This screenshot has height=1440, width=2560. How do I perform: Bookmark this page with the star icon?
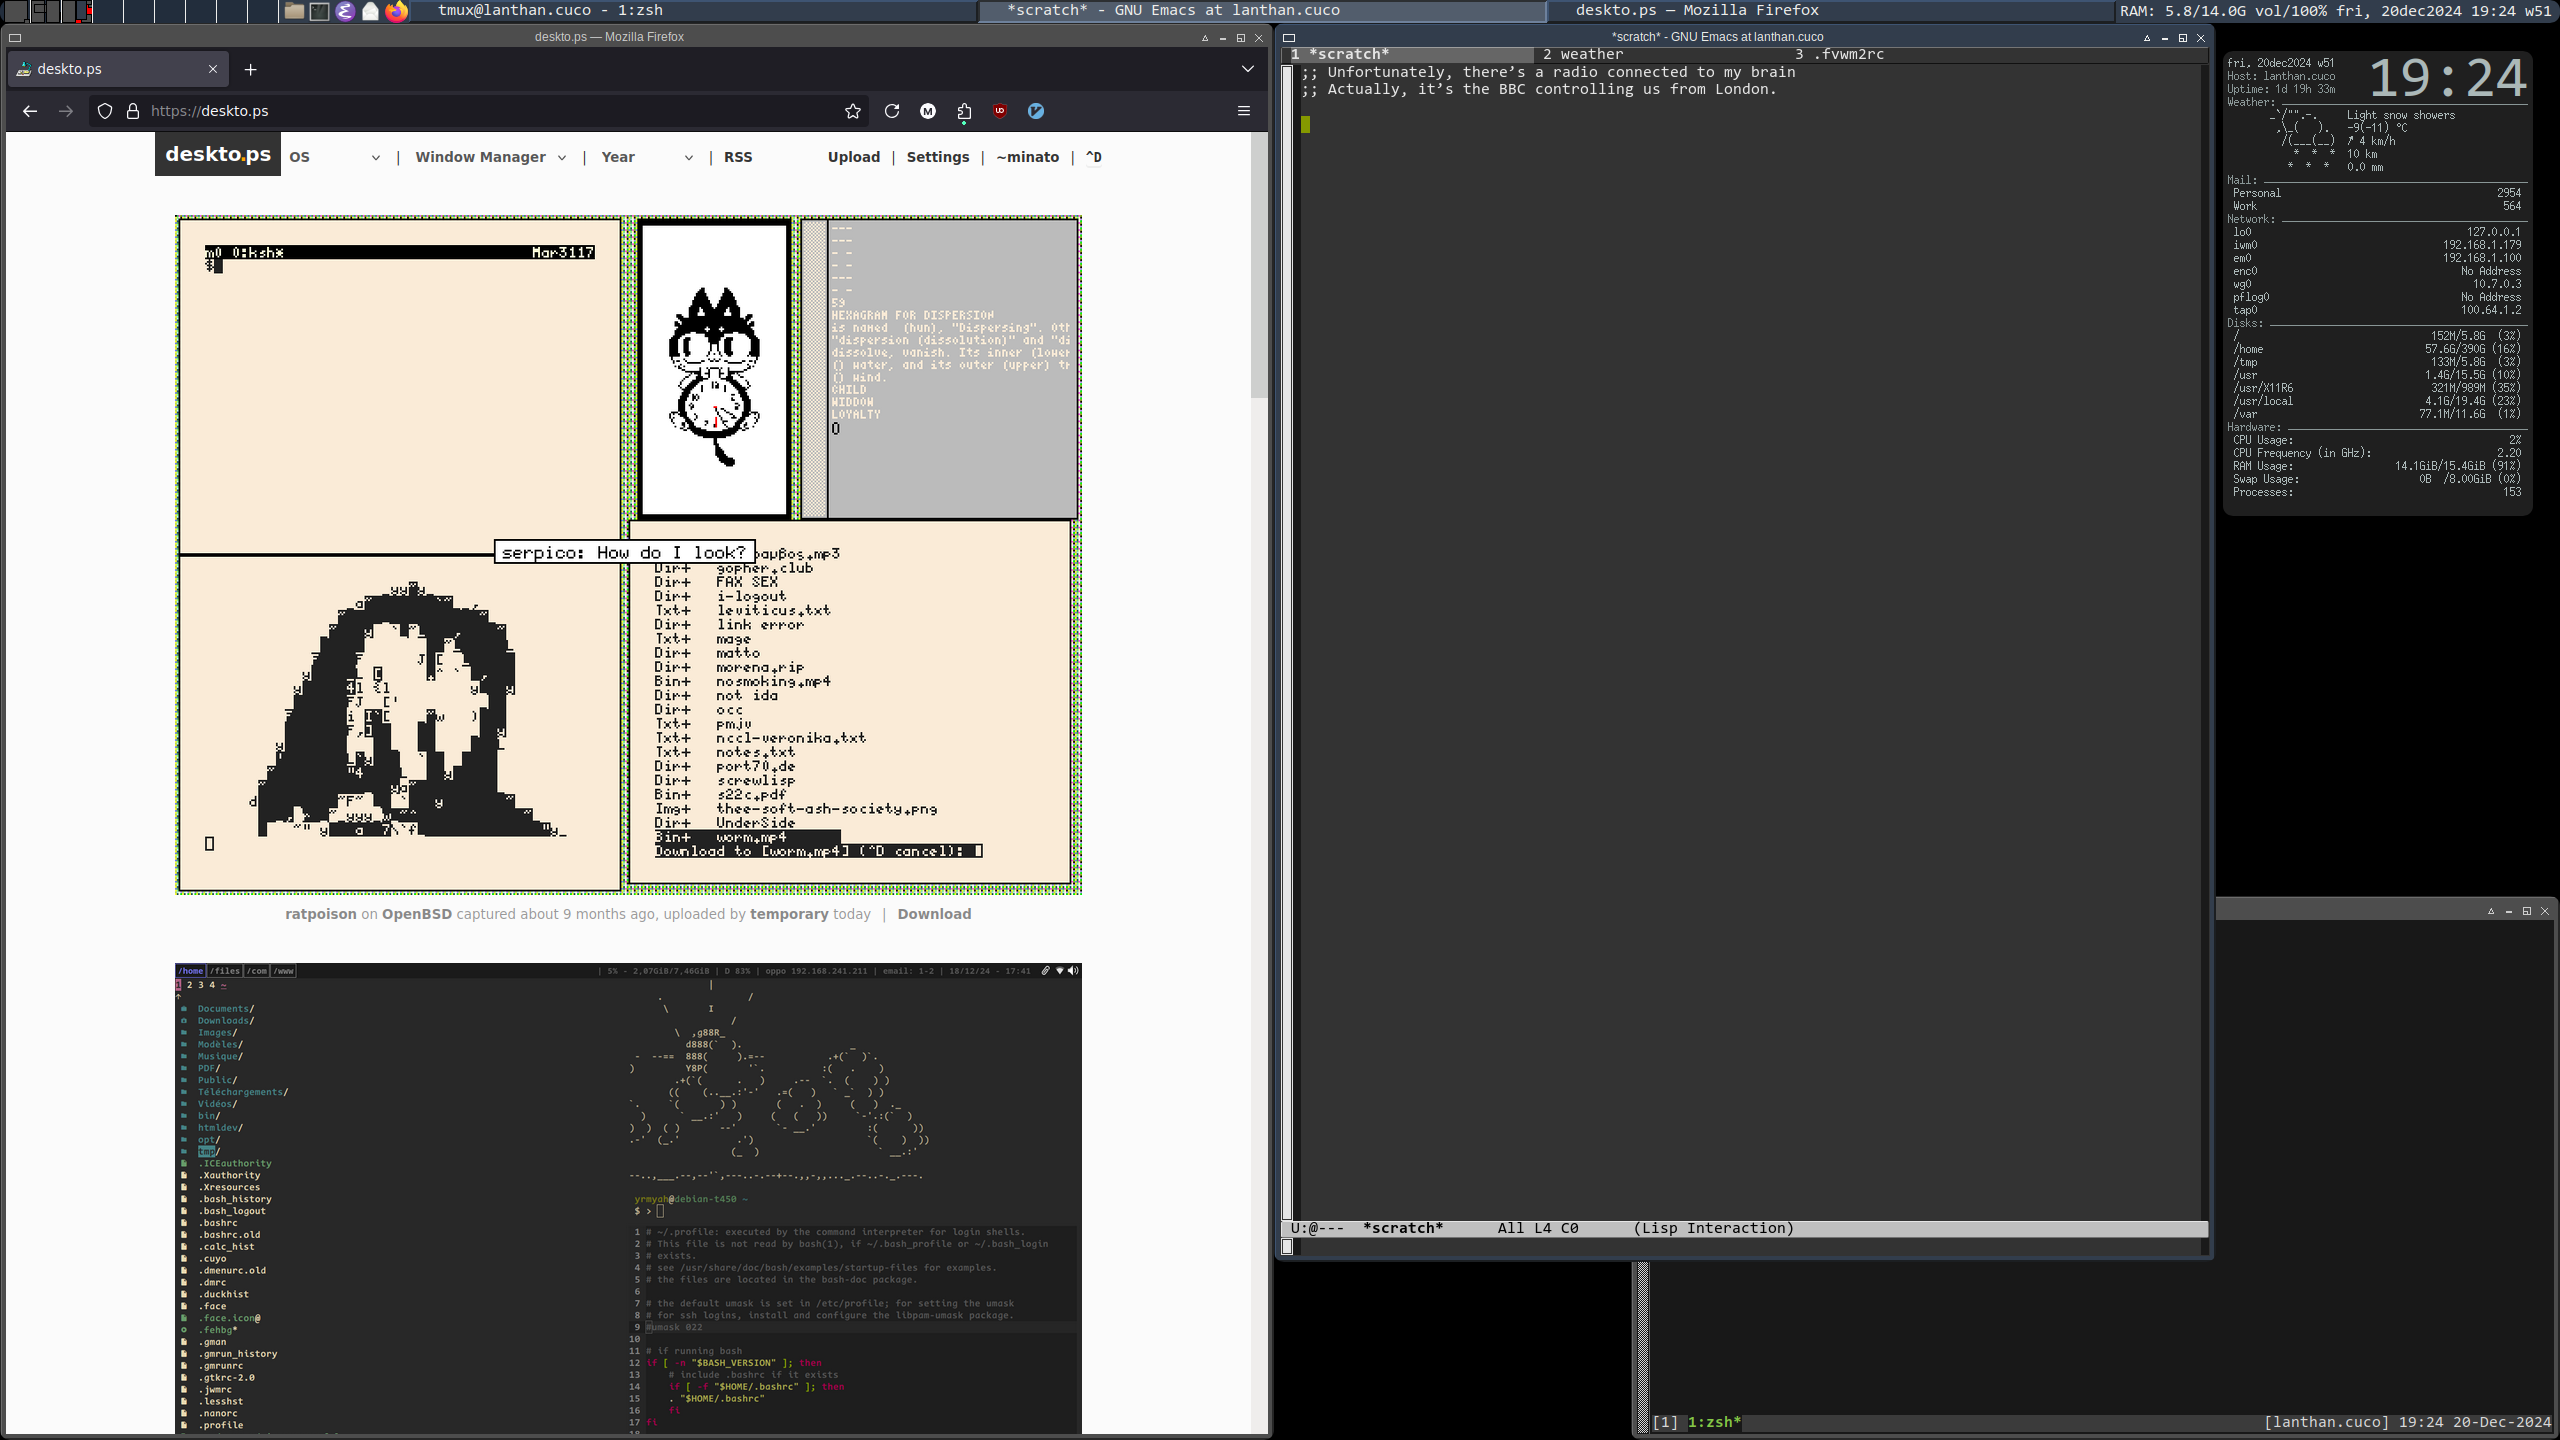(x=852, y=111)
